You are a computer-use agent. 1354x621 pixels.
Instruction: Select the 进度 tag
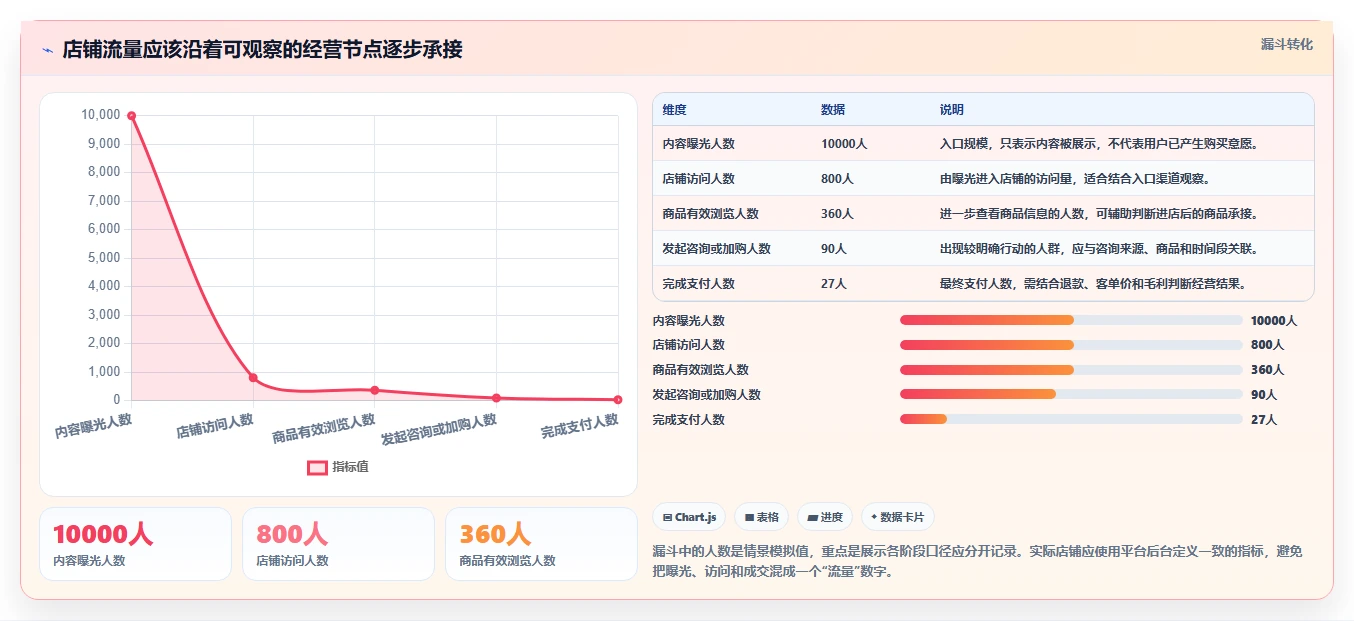click(825, 517)
